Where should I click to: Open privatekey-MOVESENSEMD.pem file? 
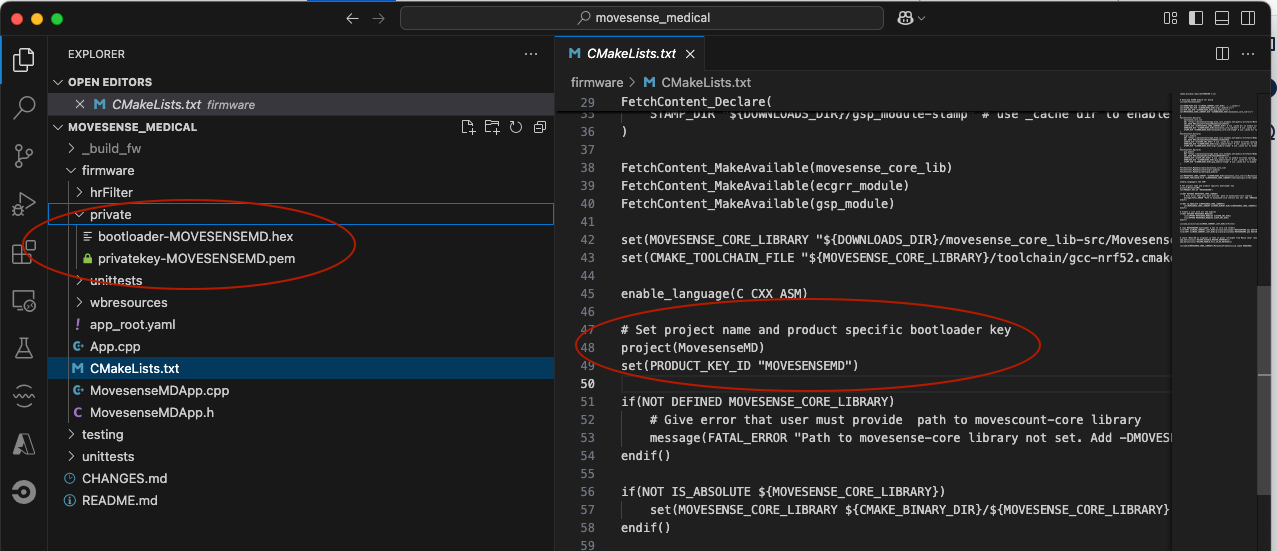(196, 258)
